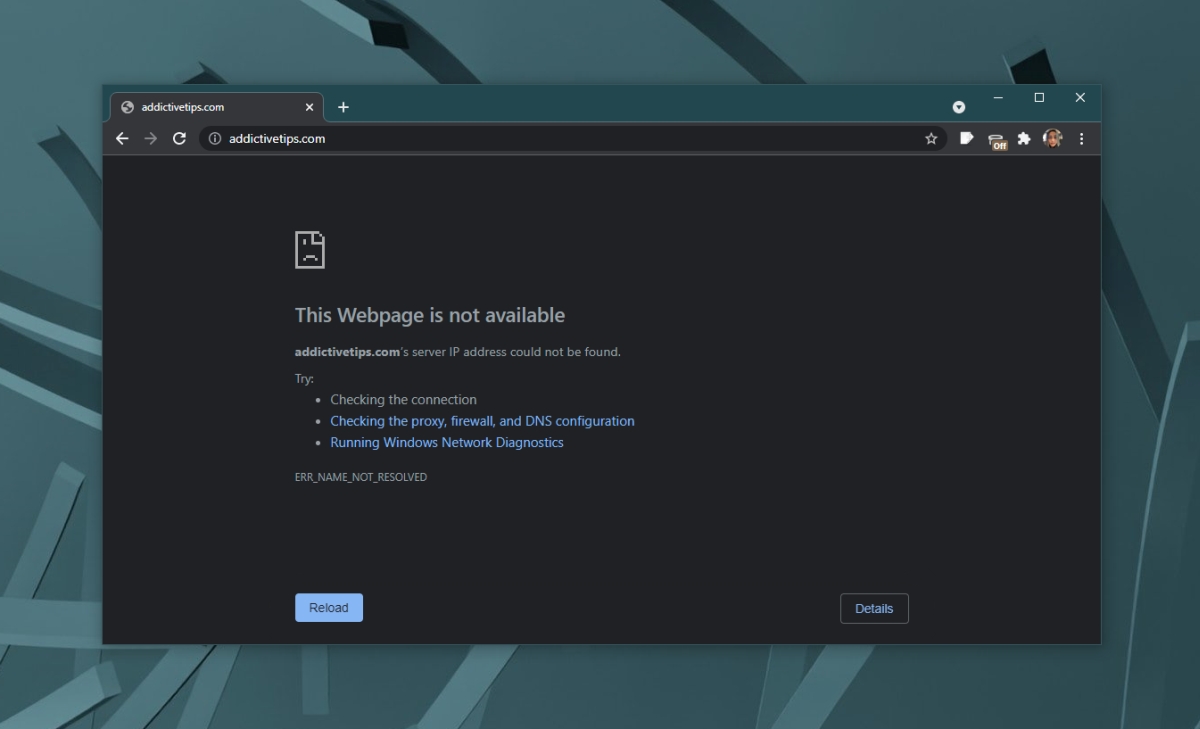The width and height of the screenshot is (1200, 729).
Task: Click the tag-shaped extension icon
Action: (x=966, y=139)
